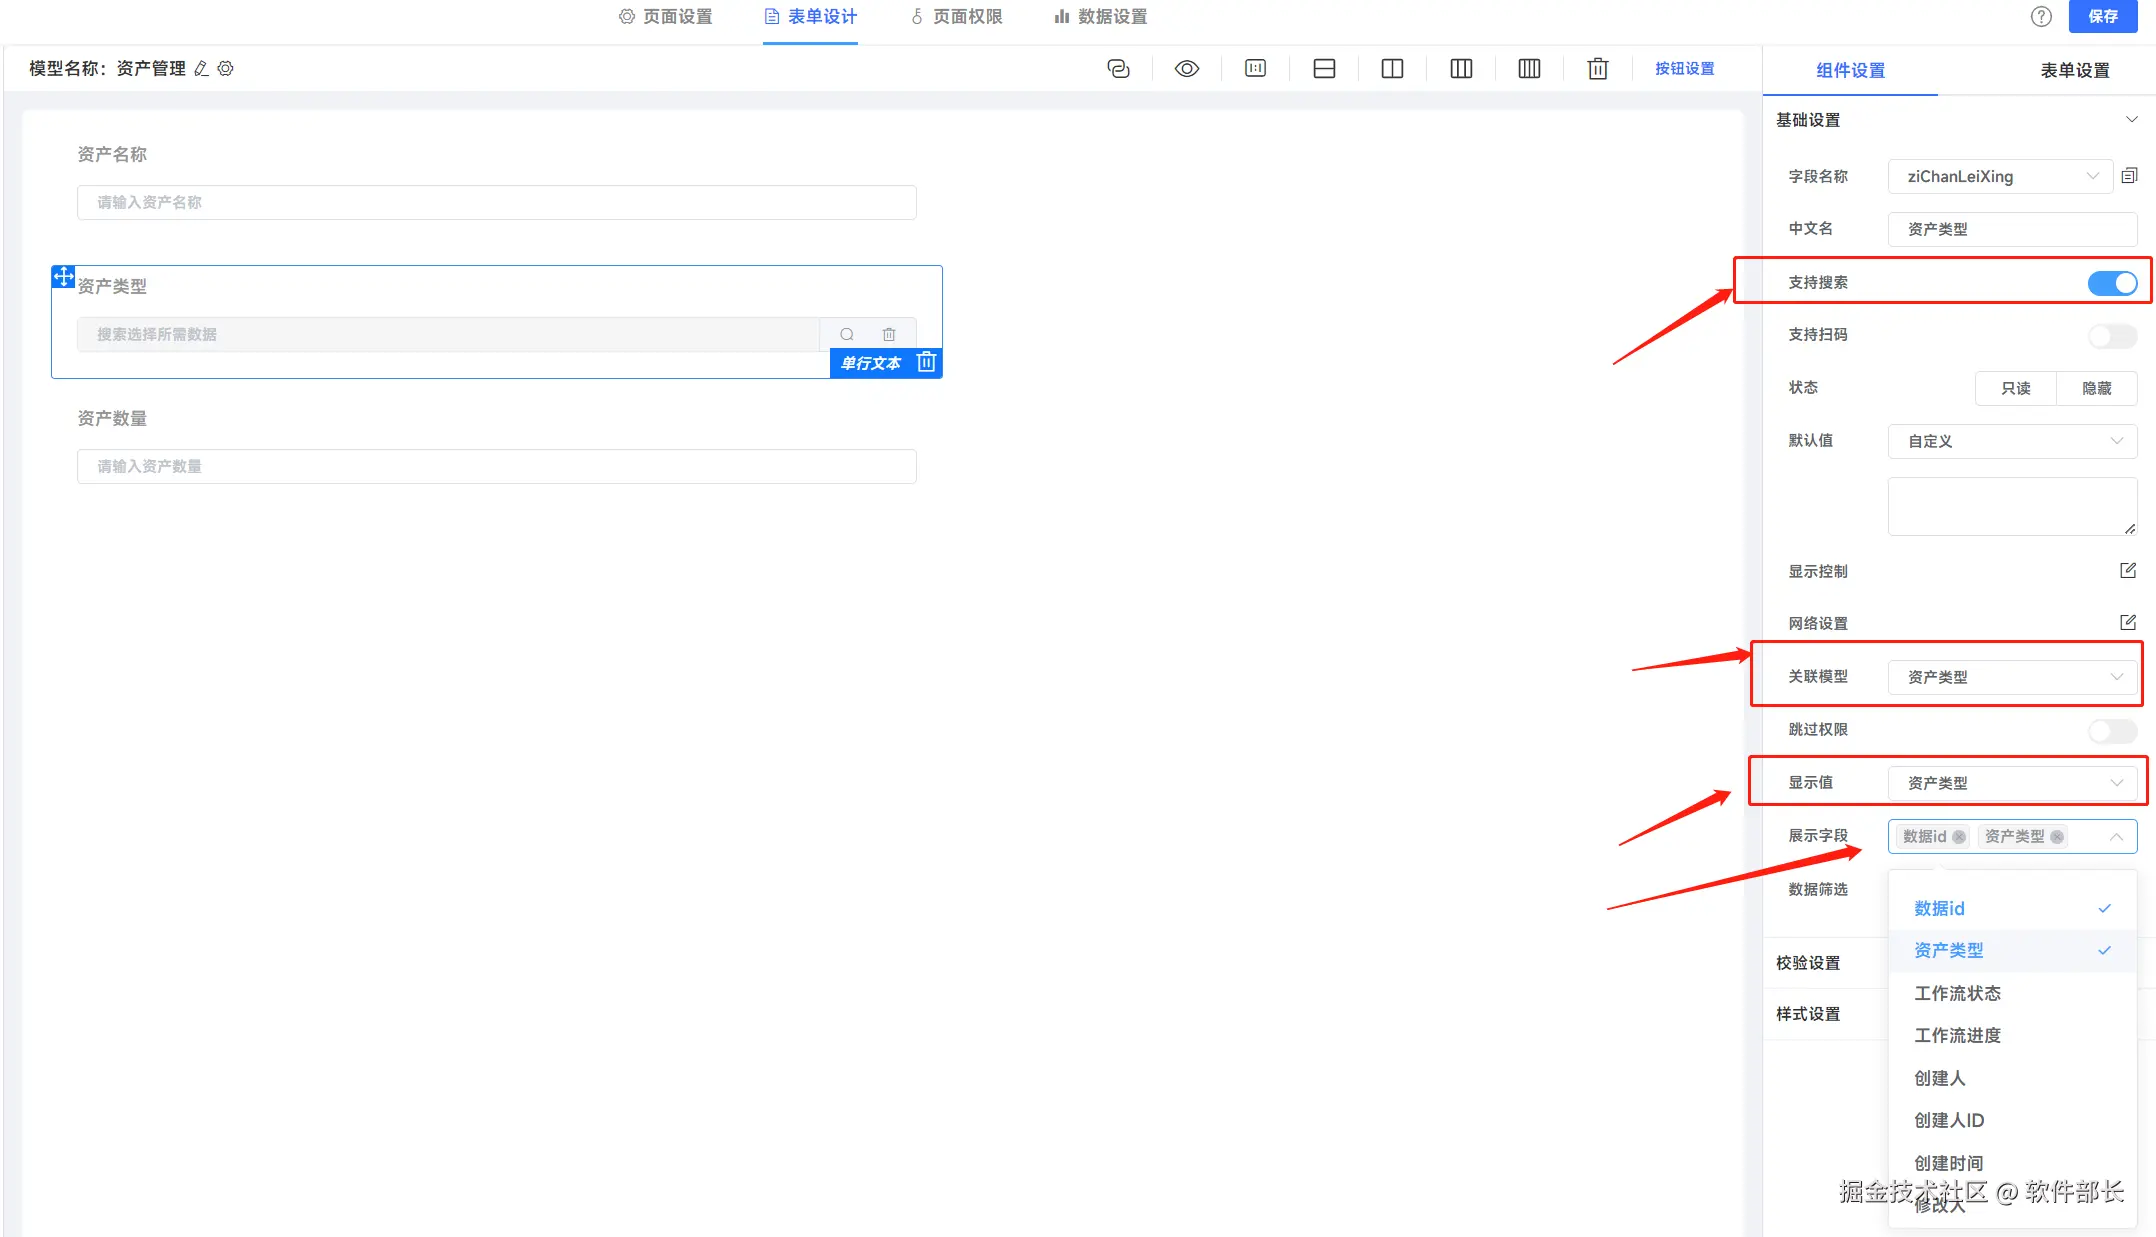The image size is (2156, 1237).
Task: Open the 页面权限 top tab
Action: click(x=956, y=17)
